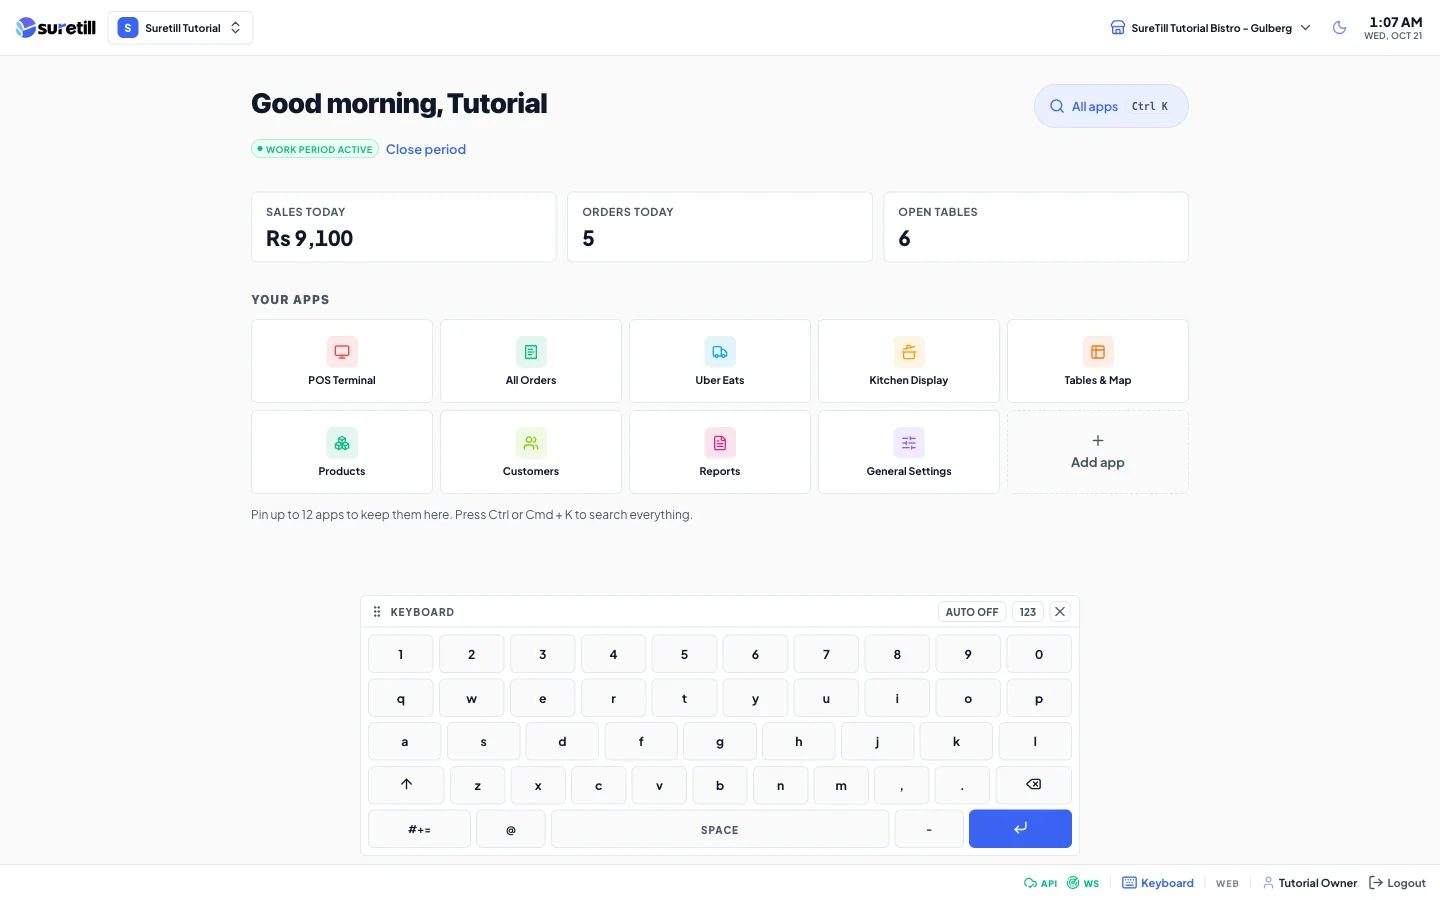The image size is (1440, 900).
Task: Expand the SureTill Tutorial Bistro – Gulberg branch dropdown
Action: pos(1210,28)
